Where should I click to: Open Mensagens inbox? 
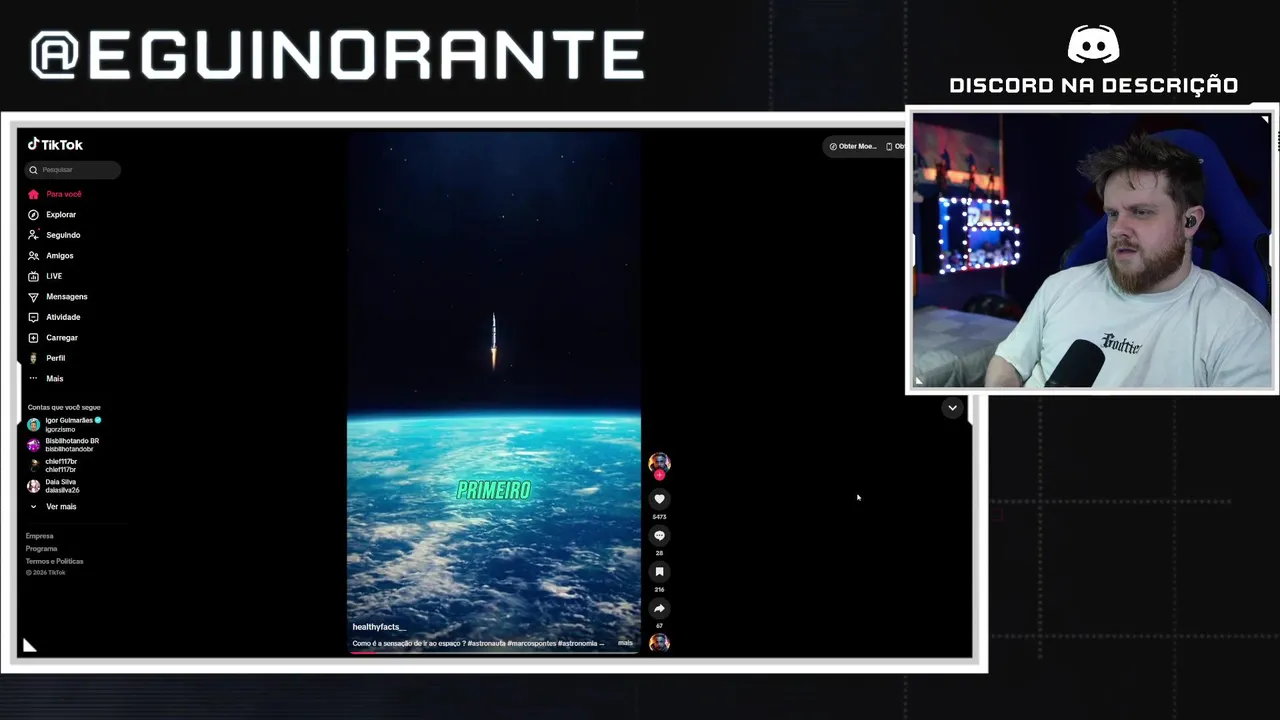tap(58, 297)
